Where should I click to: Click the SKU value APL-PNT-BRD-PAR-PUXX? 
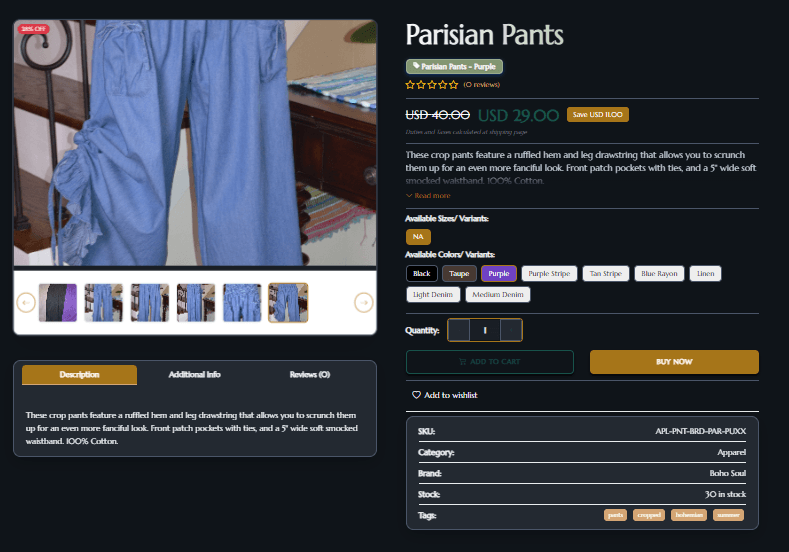pyautogui.click(x=700, y=431)
